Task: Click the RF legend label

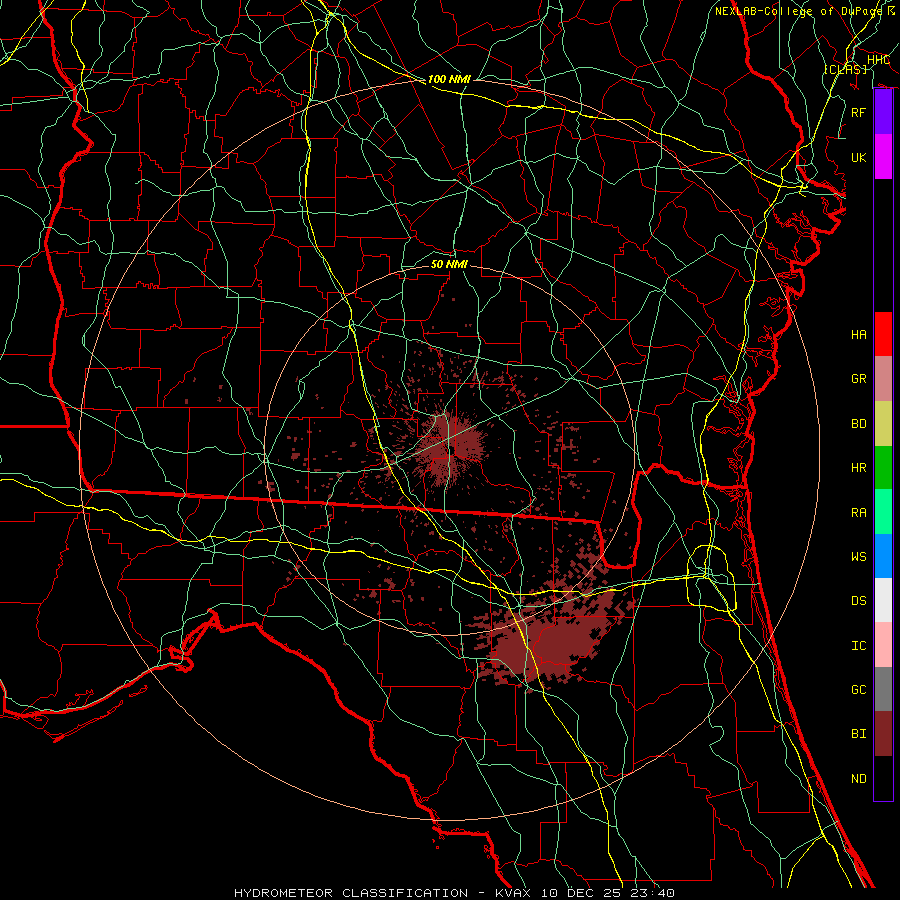Action: [x=858, y=112]
